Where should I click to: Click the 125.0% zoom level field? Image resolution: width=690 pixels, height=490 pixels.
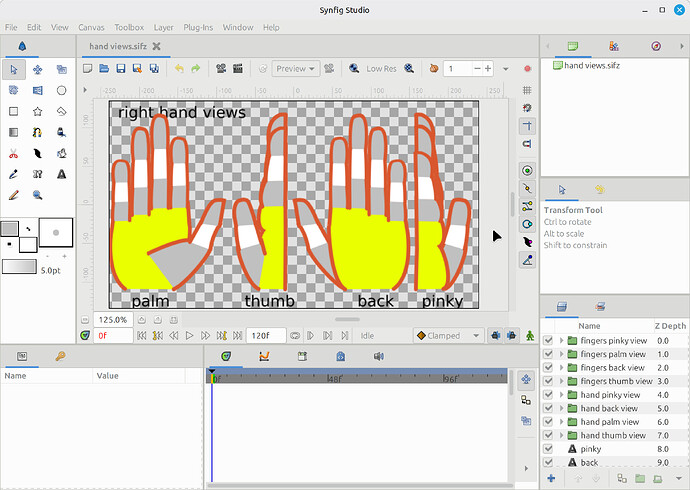(113, 320)
